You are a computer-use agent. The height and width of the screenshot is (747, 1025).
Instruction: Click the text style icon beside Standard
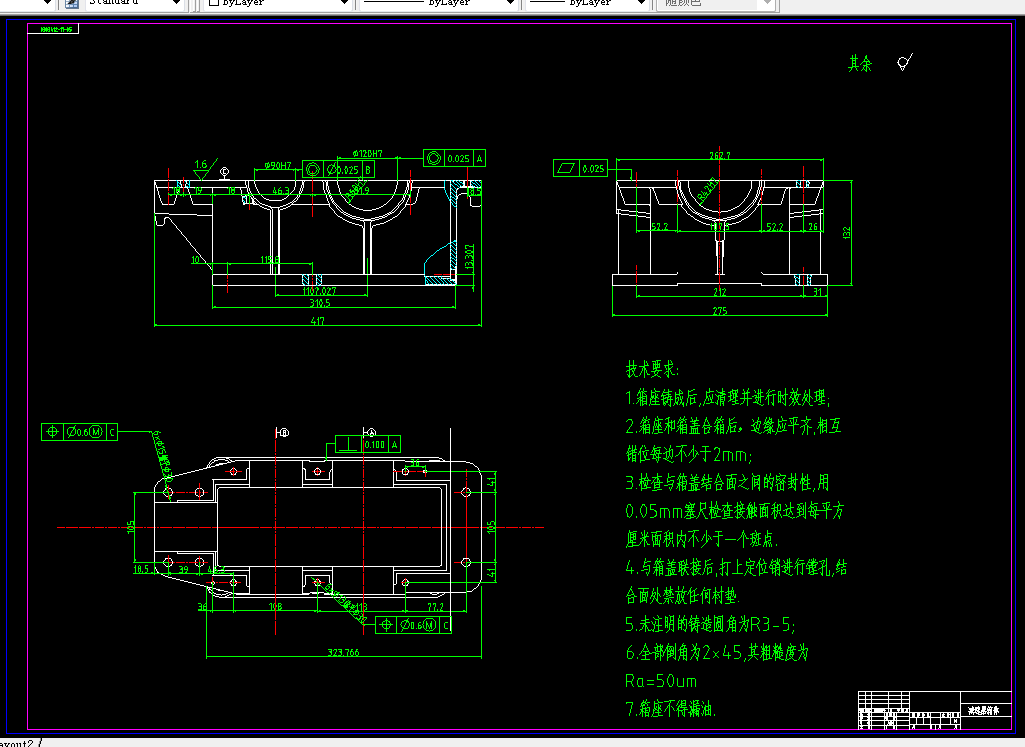[x=72, y=3]
